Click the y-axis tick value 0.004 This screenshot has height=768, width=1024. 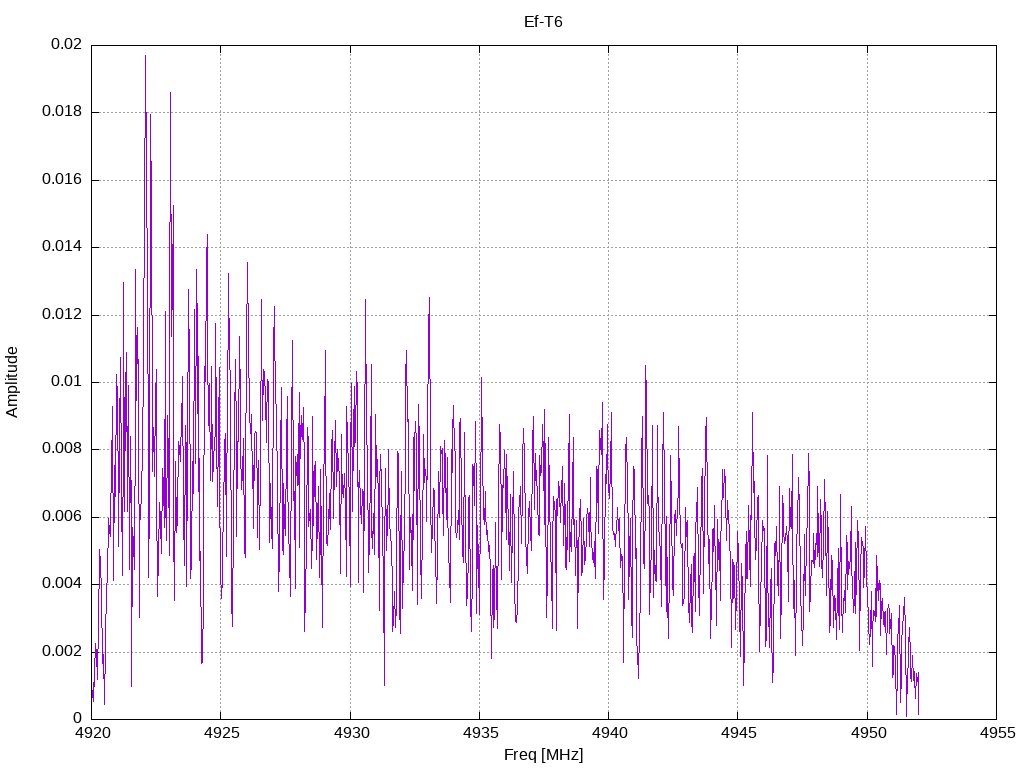coord(62,583)
